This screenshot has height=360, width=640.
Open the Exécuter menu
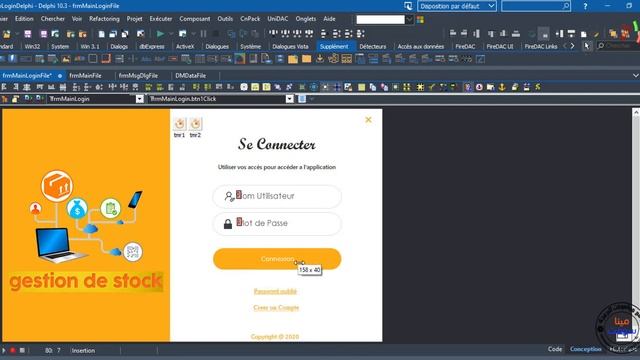[x=161, y=19]
